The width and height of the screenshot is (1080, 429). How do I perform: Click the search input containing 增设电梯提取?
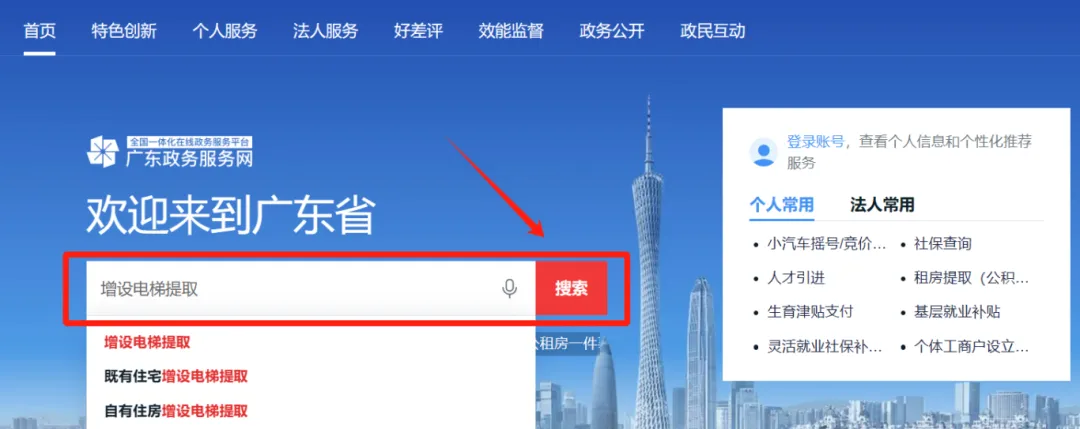311,289
